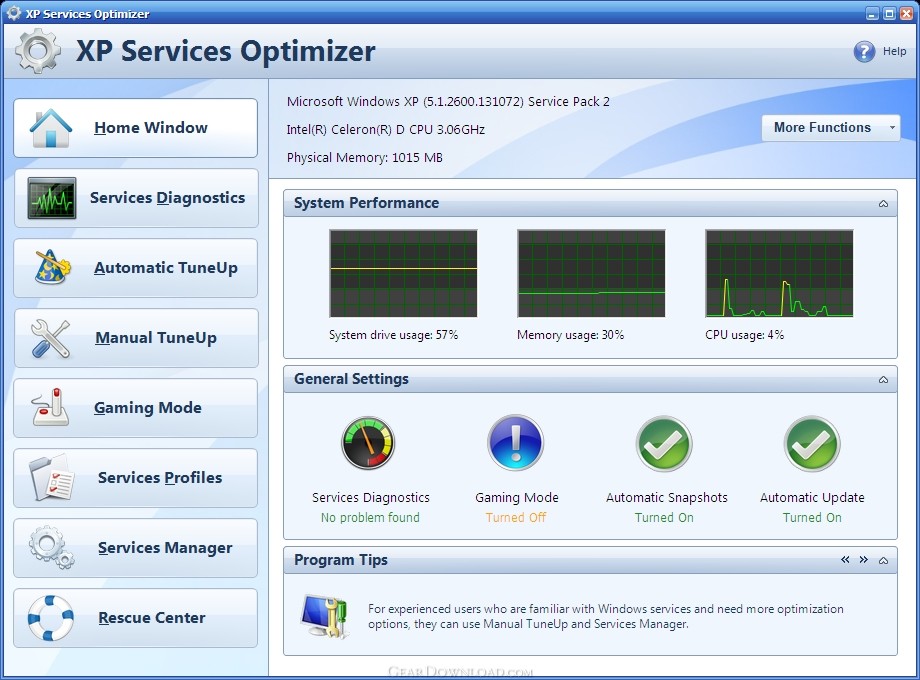Show previous program tip with left arrows
The height and width of the screenshot is (680, 920).
pyautogui.click(x=845, y=560)
